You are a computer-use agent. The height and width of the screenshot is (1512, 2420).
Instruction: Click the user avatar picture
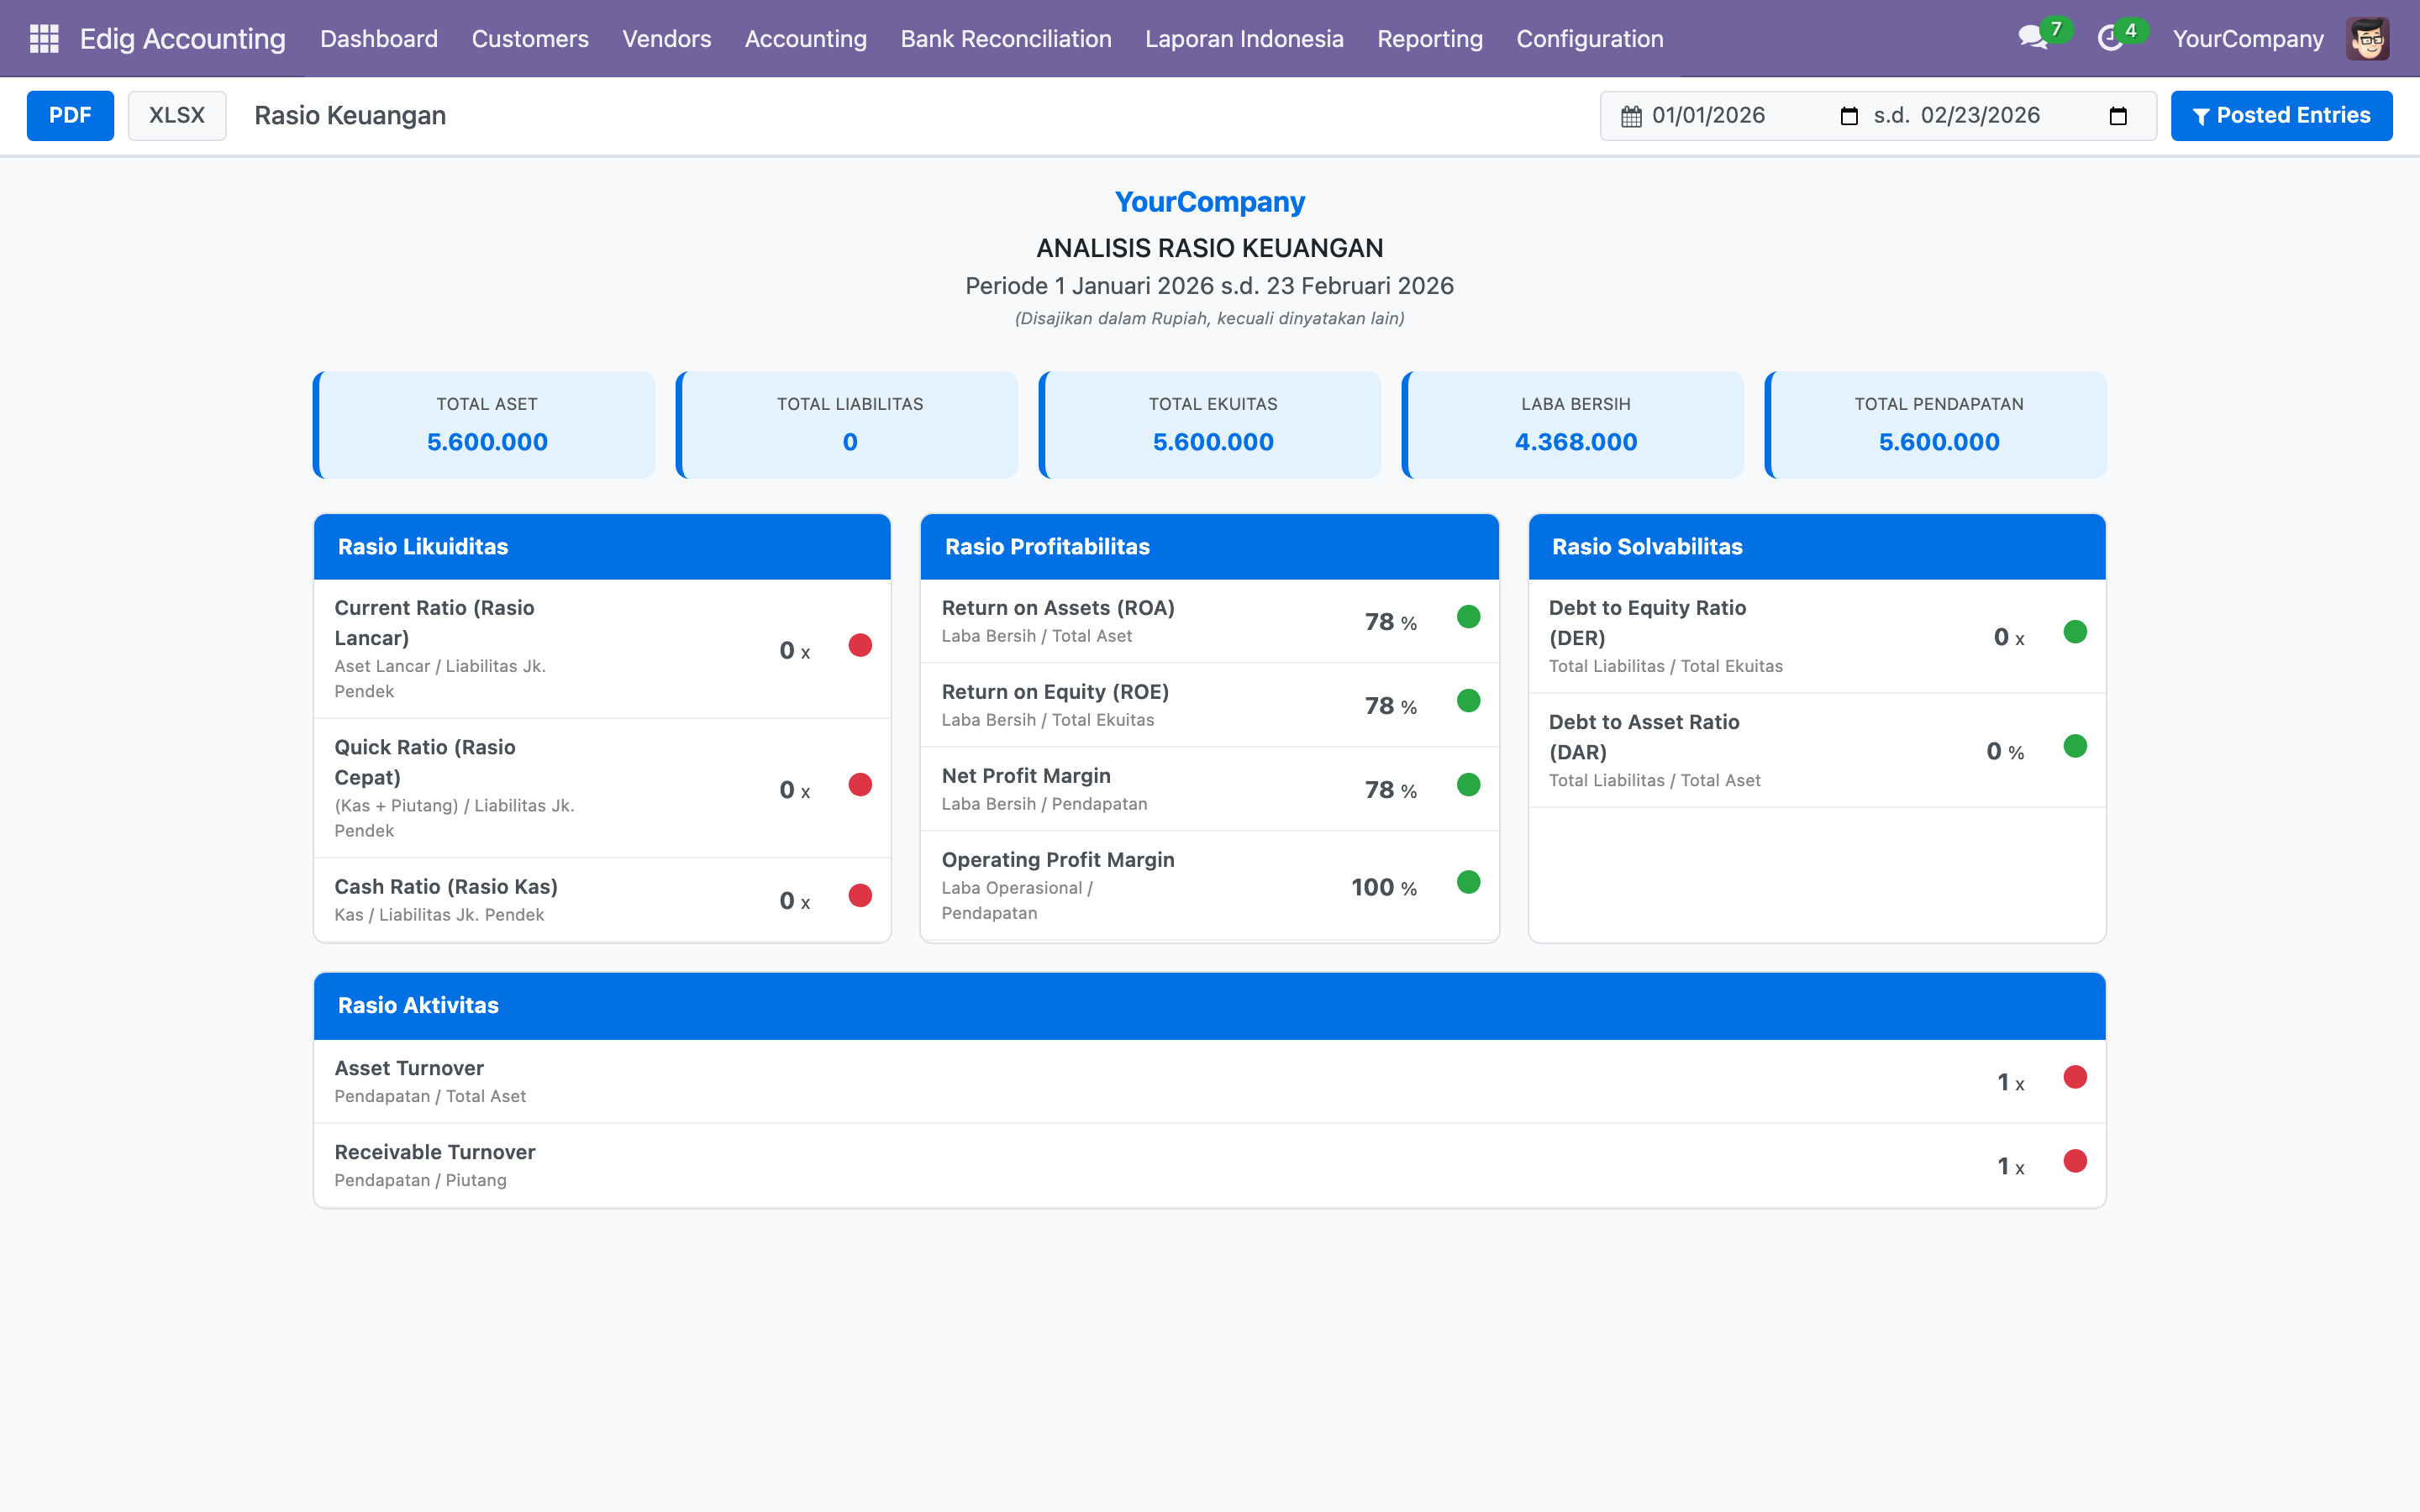point(2367,38)
